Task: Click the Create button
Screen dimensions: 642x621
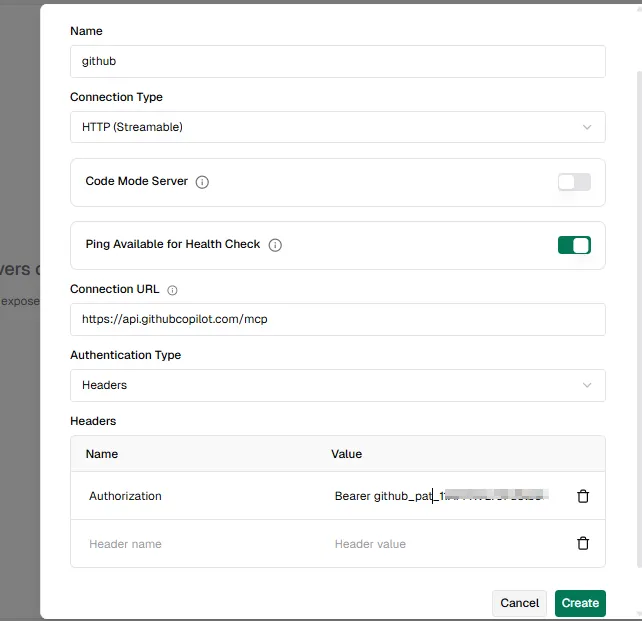Action: coord(580,603)
